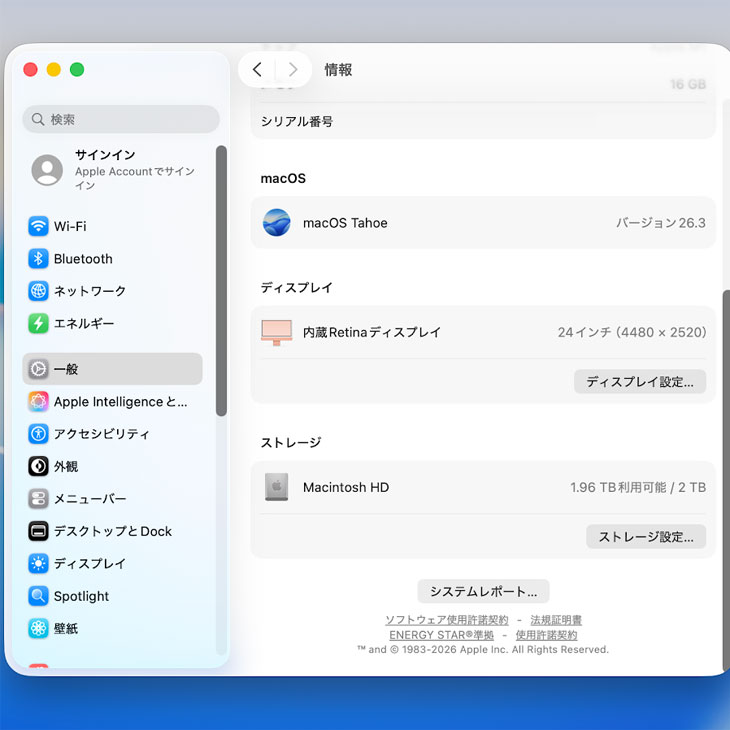Go back using the back arrow
Image resolution: width=730 pixels, height=730 pixels.
[x=257, y=69]
